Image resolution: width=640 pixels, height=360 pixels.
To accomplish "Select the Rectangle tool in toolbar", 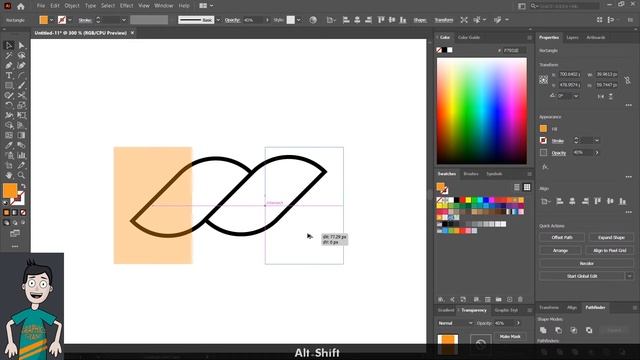I will tap(9, 85).
